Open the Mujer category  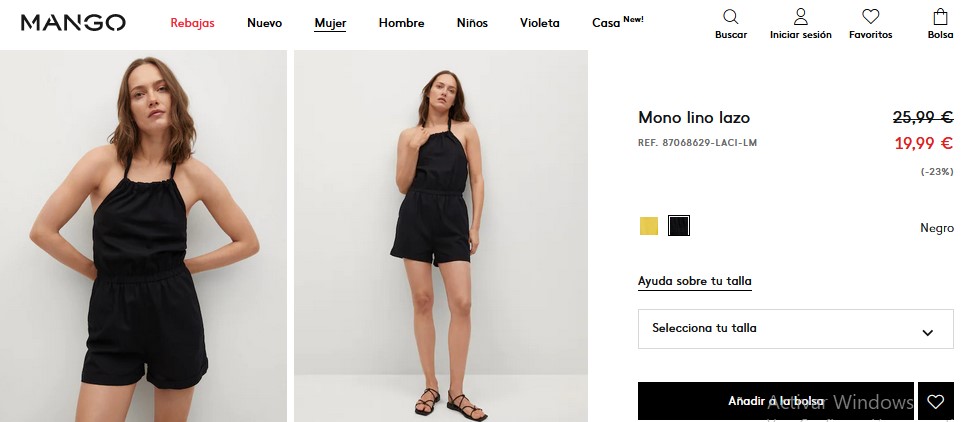tap(330, 23)
